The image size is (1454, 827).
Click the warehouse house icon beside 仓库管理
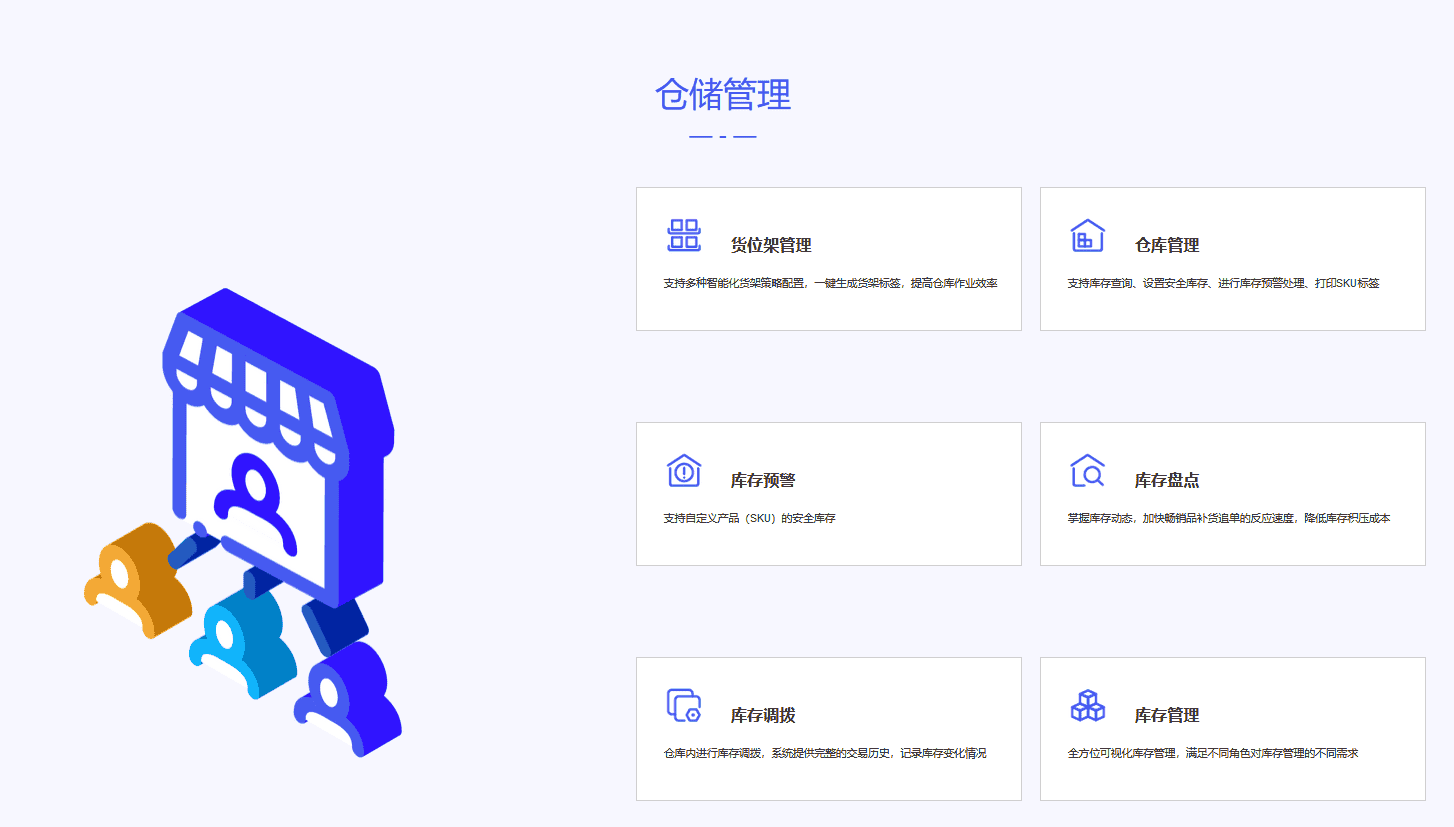pyautogui.click(x=1087, y=236)
